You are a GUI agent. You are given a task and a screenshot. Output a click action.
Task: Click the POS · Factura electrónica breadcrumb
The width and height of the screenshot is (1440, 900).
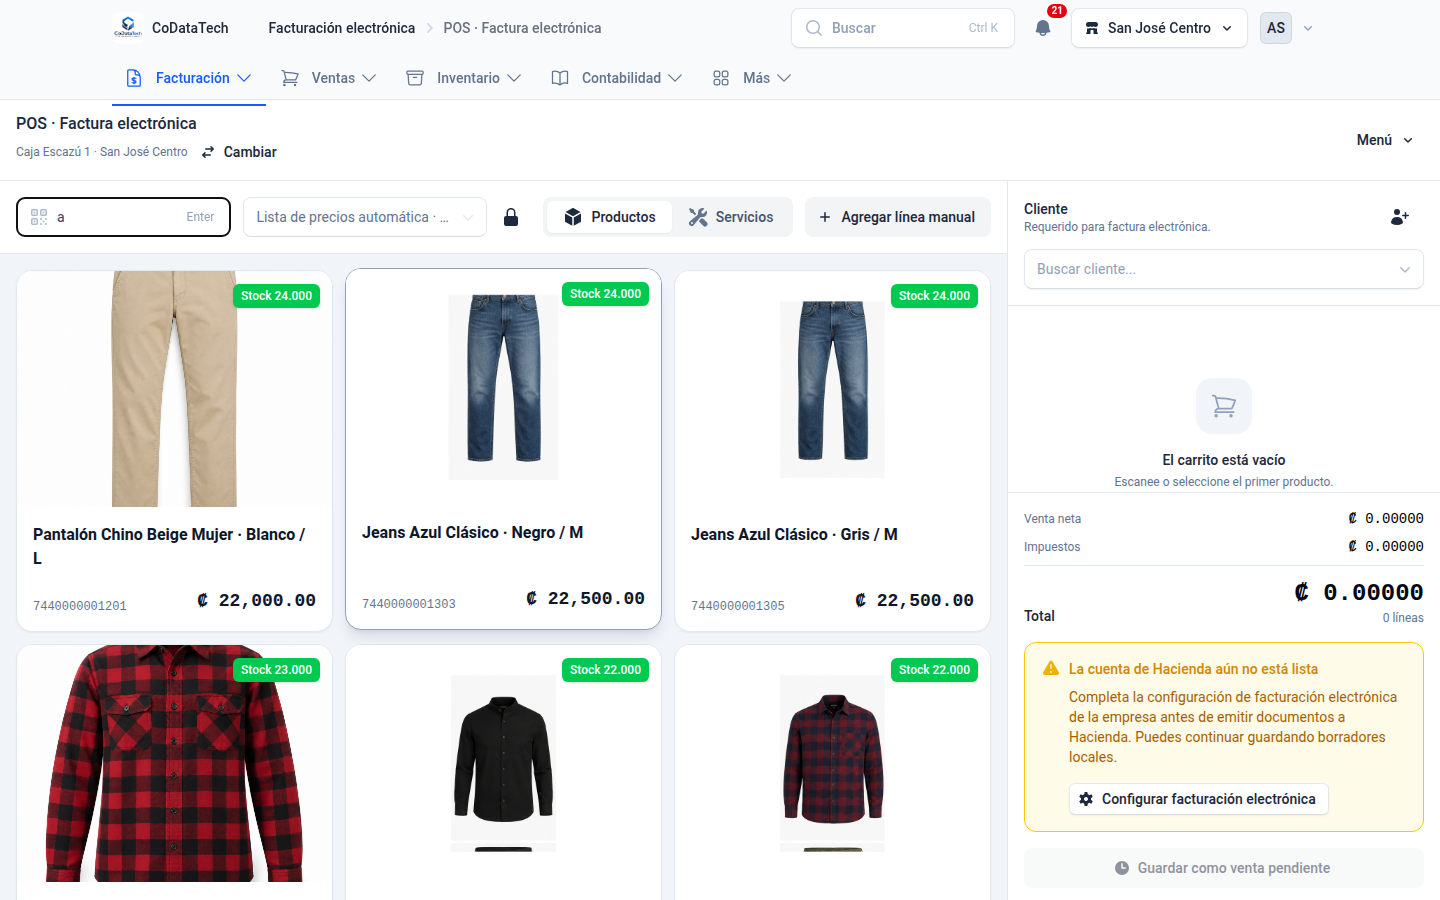pos(522,28)
